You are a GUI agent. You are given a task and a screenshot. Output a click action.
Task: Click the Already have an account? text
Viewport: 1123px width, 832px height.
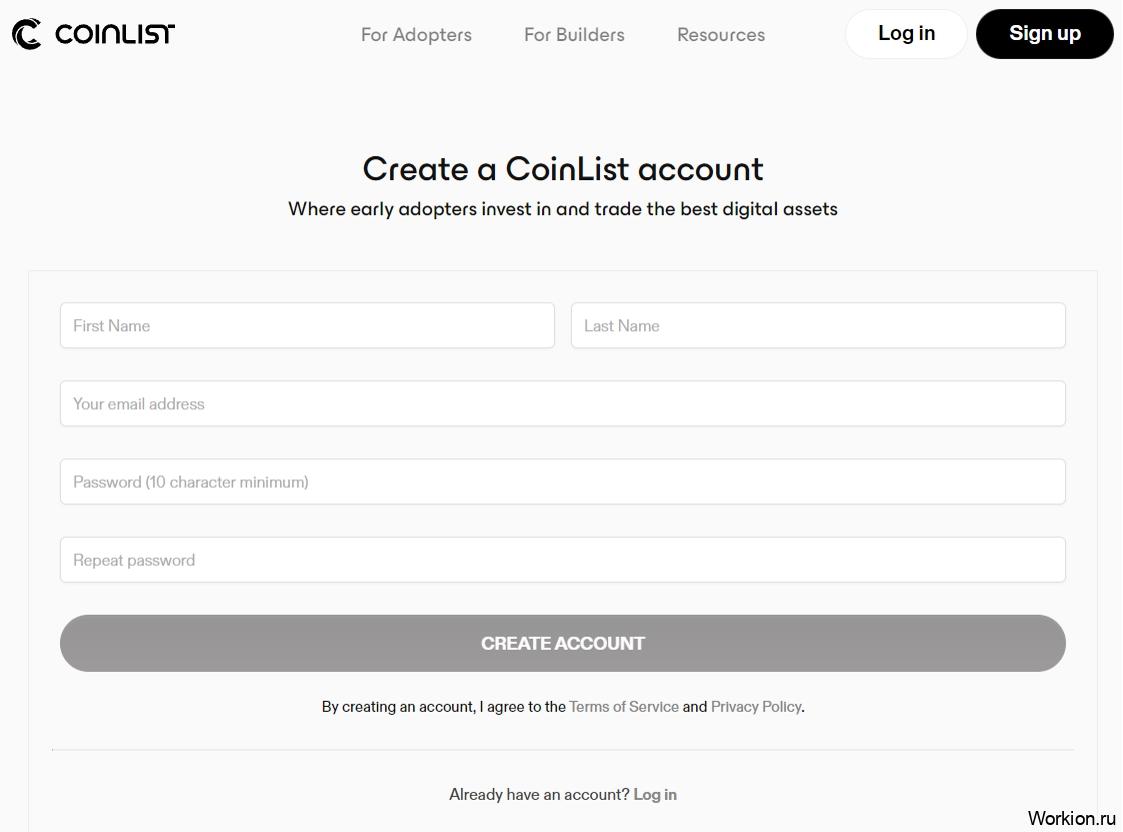tap(539, 795)
